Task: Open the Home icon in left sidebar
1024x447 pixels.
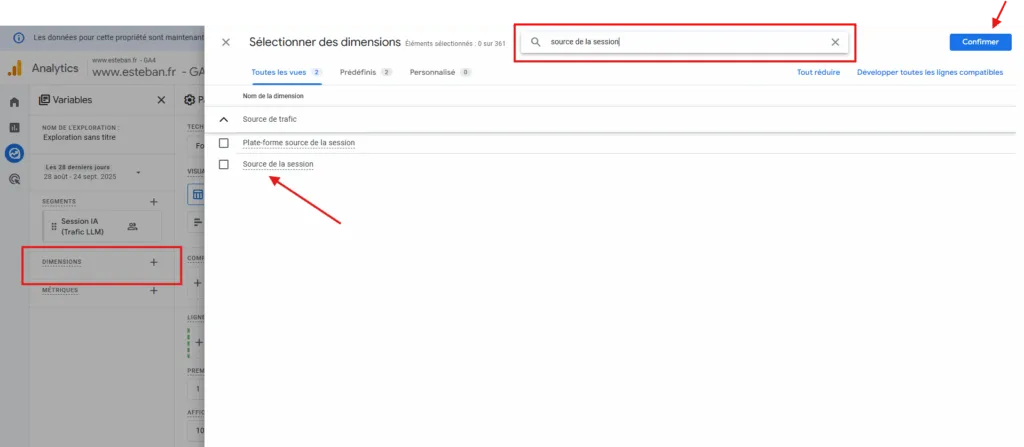Action: 14,102
